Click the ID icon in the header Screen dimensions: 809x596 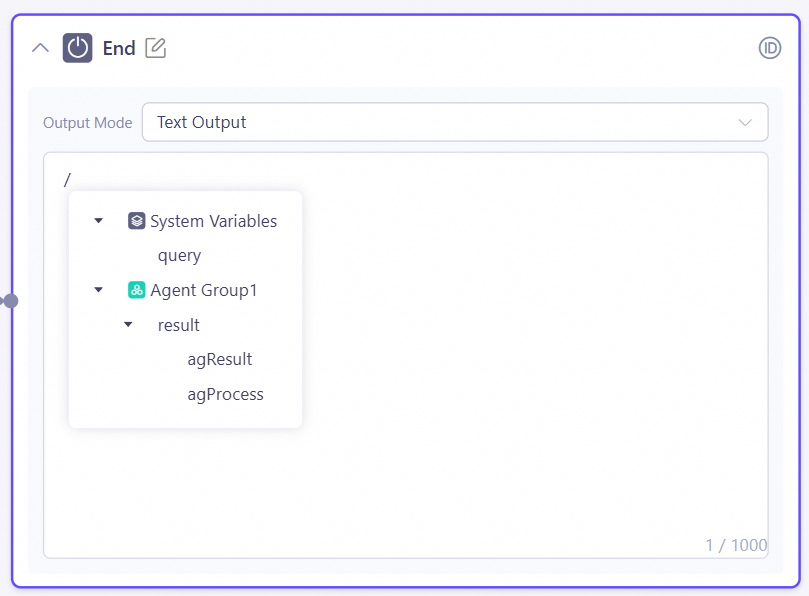click(x=769, y=48)
